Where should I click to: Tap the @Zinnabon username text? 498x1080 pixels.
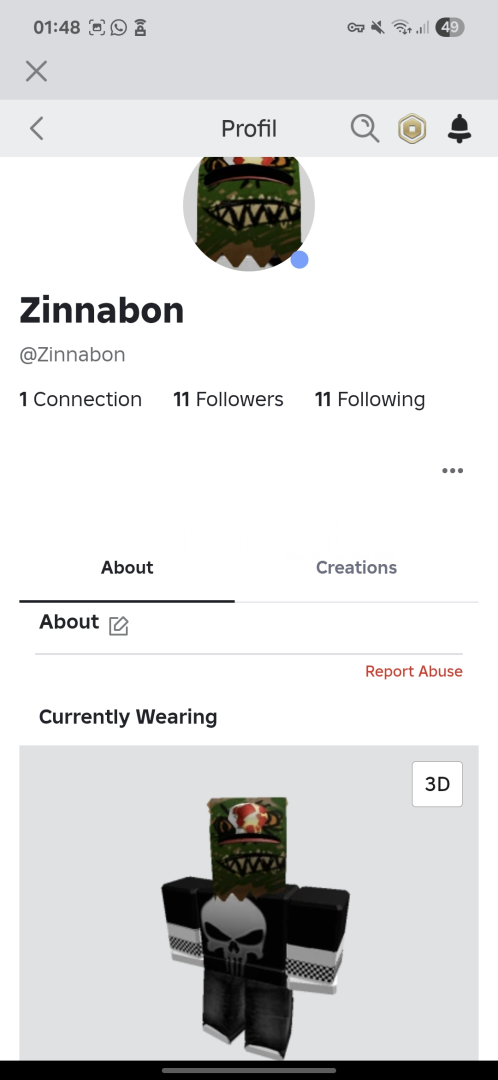(x=72, y=355)
